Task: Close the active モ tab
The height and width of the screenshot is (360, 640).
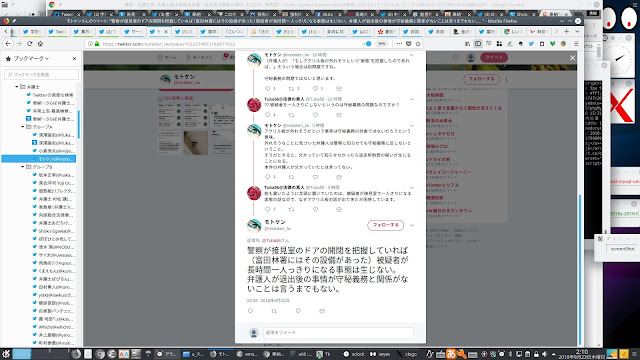Action: pyautogui.click(x=166, y=31)
